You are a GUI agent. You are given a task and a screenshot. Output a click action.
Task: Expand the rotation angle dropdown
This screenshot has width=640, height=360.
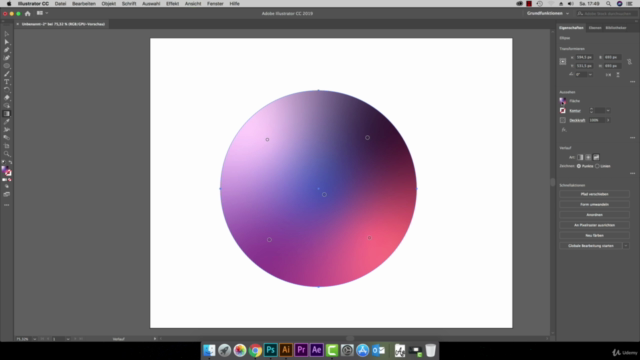pyautogui.click(x=590, y=75)
